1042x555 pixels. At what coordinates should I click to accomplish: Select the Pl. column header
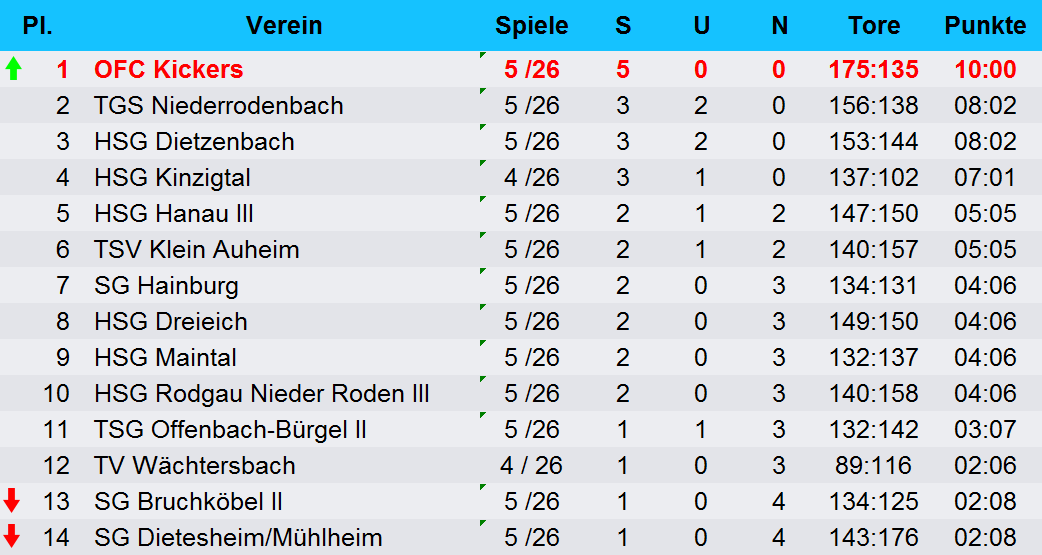coord(37,26)
